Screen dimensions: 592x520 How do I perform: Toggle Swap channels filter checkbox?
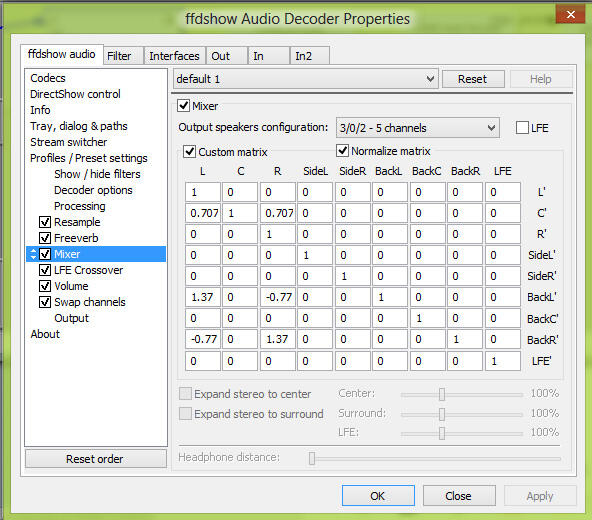point(45,302)
